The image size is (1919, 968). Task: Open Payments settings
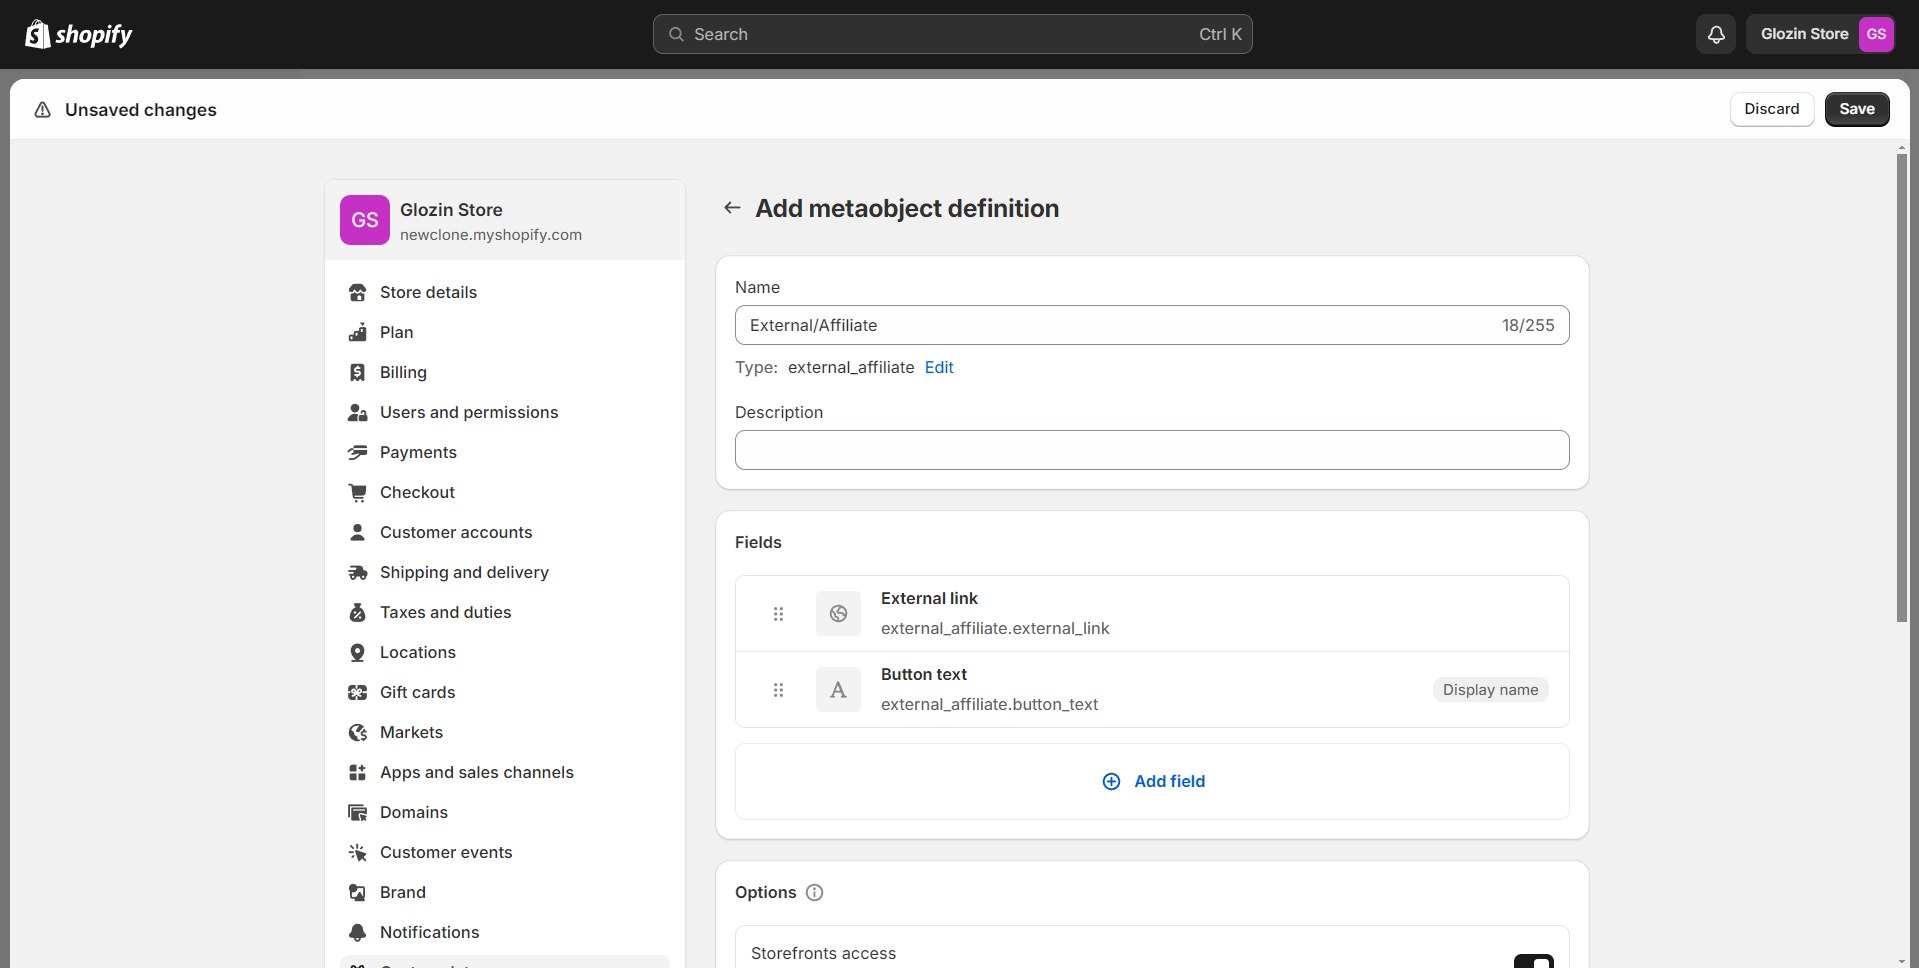pos(418,452)
